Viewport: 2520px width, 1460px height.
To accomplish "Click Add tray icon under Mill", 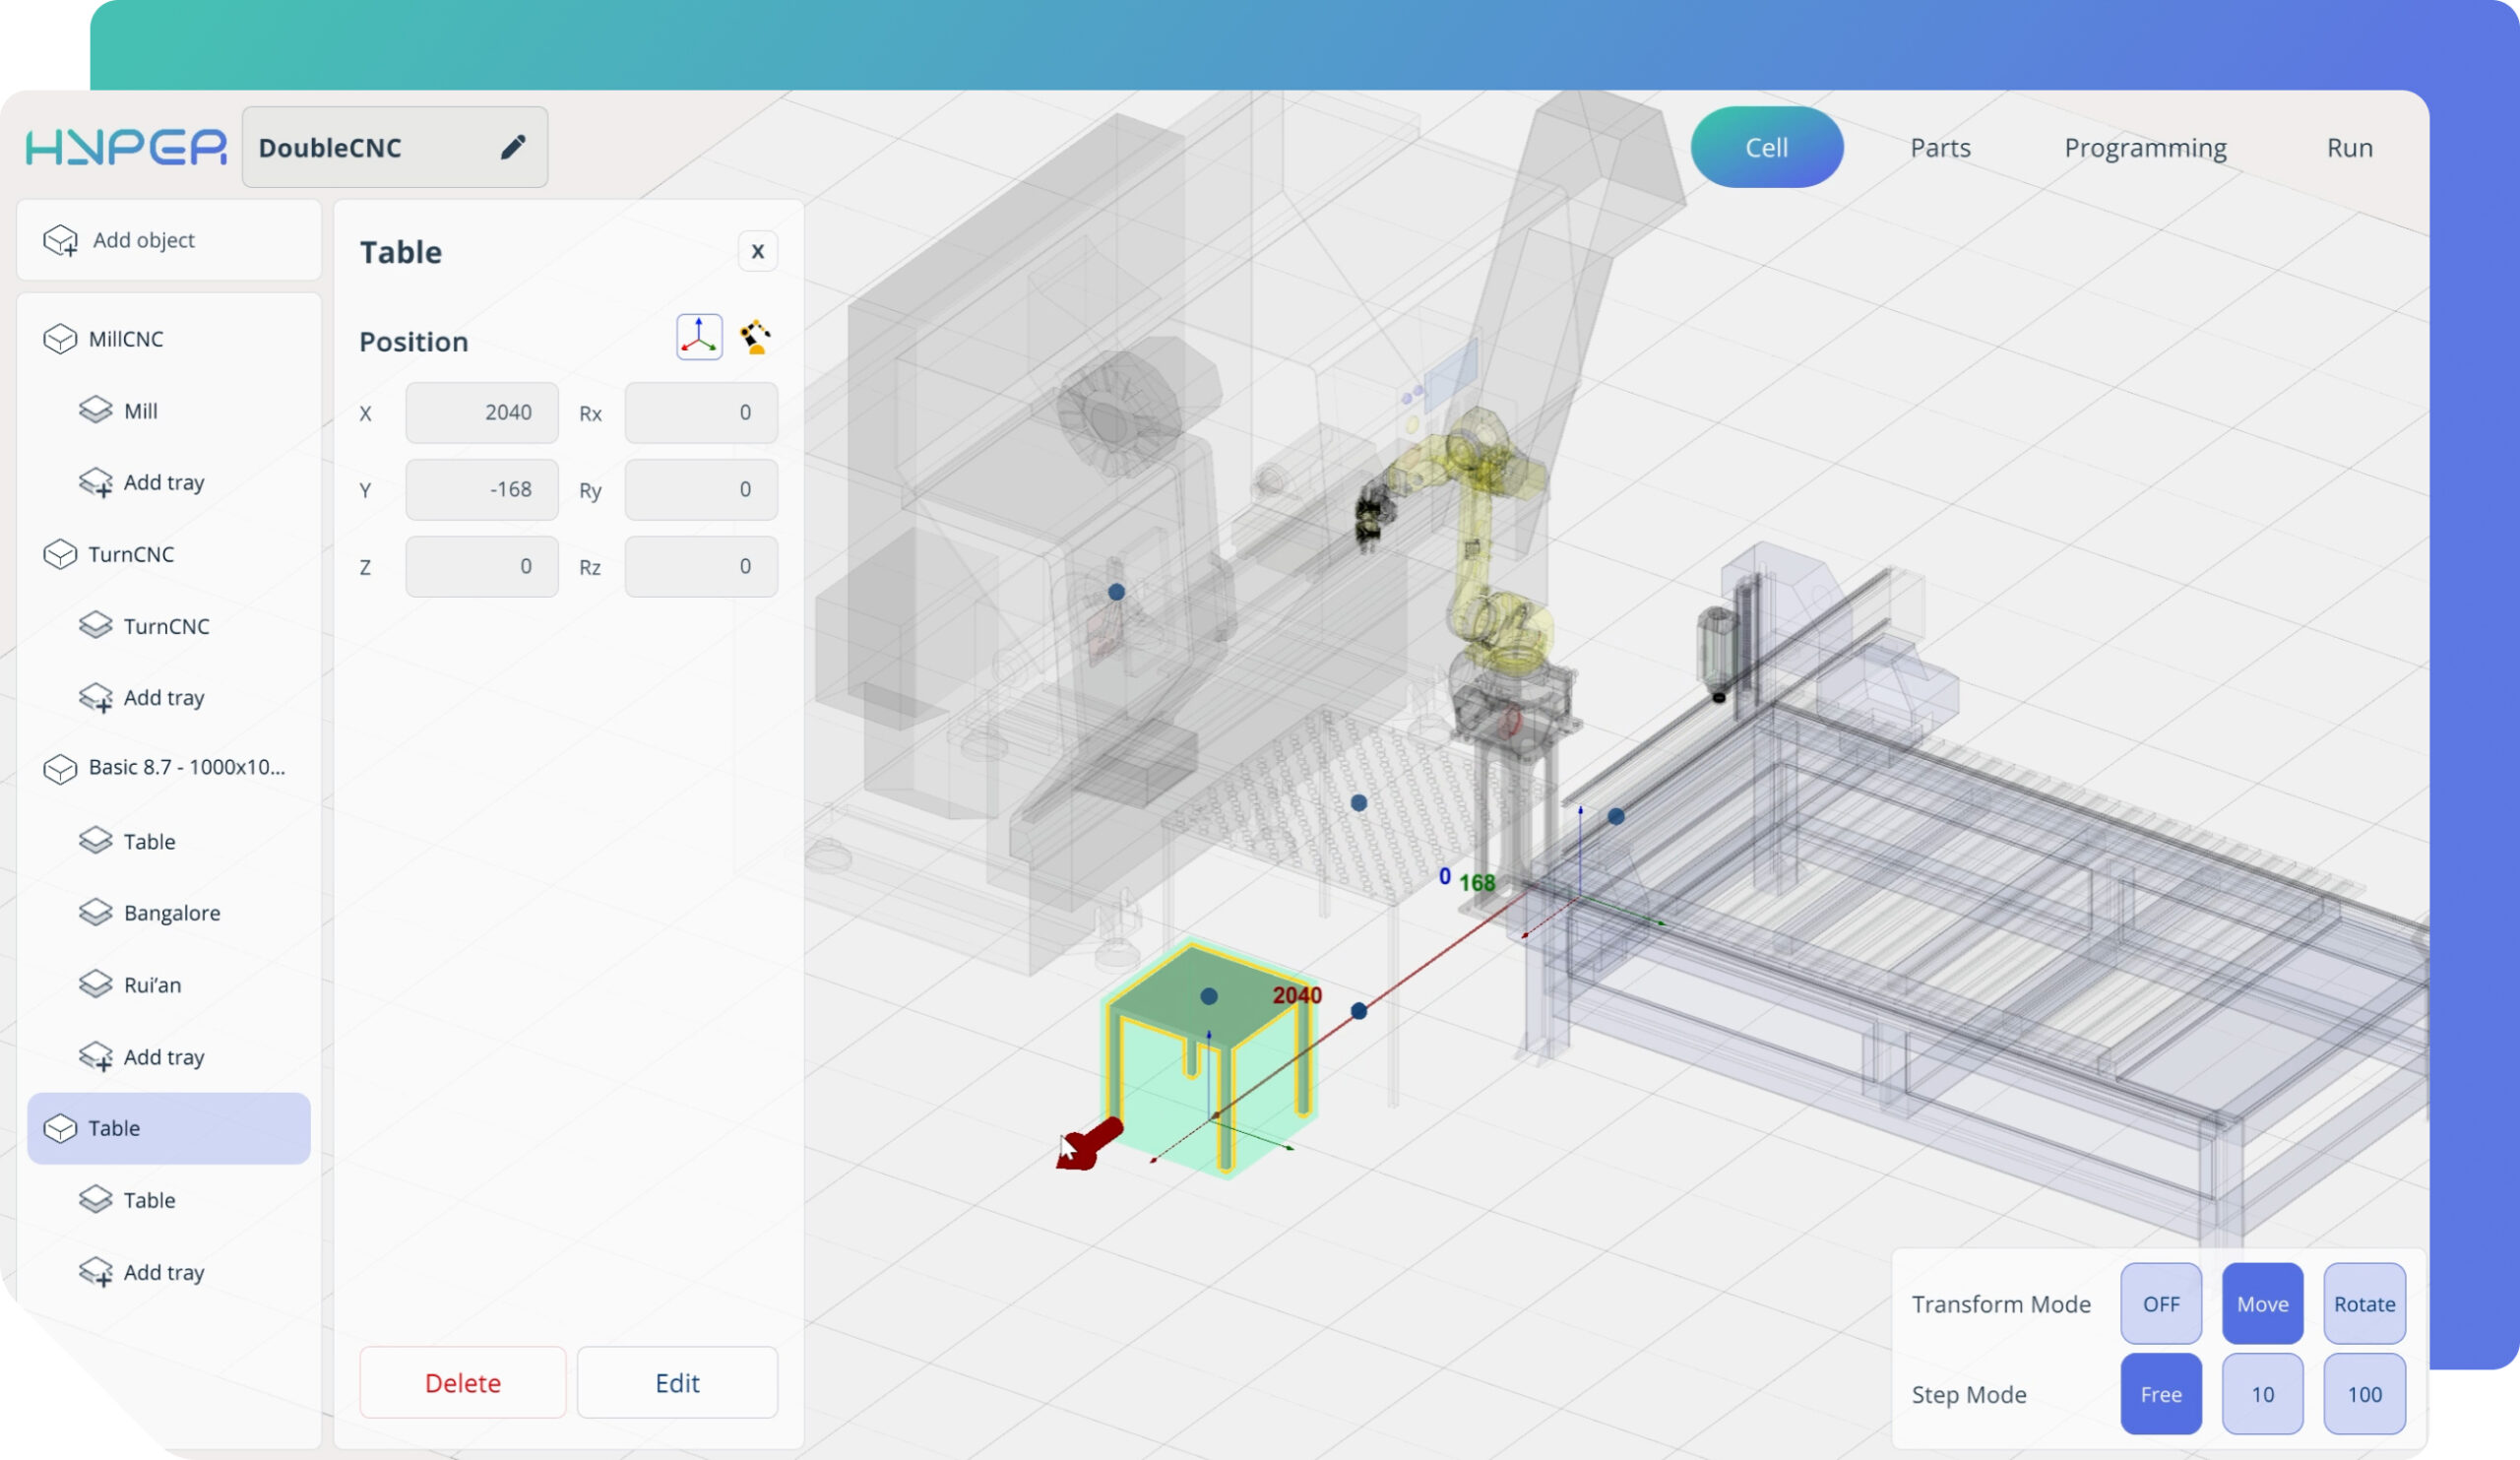I will tap(96, 482).
